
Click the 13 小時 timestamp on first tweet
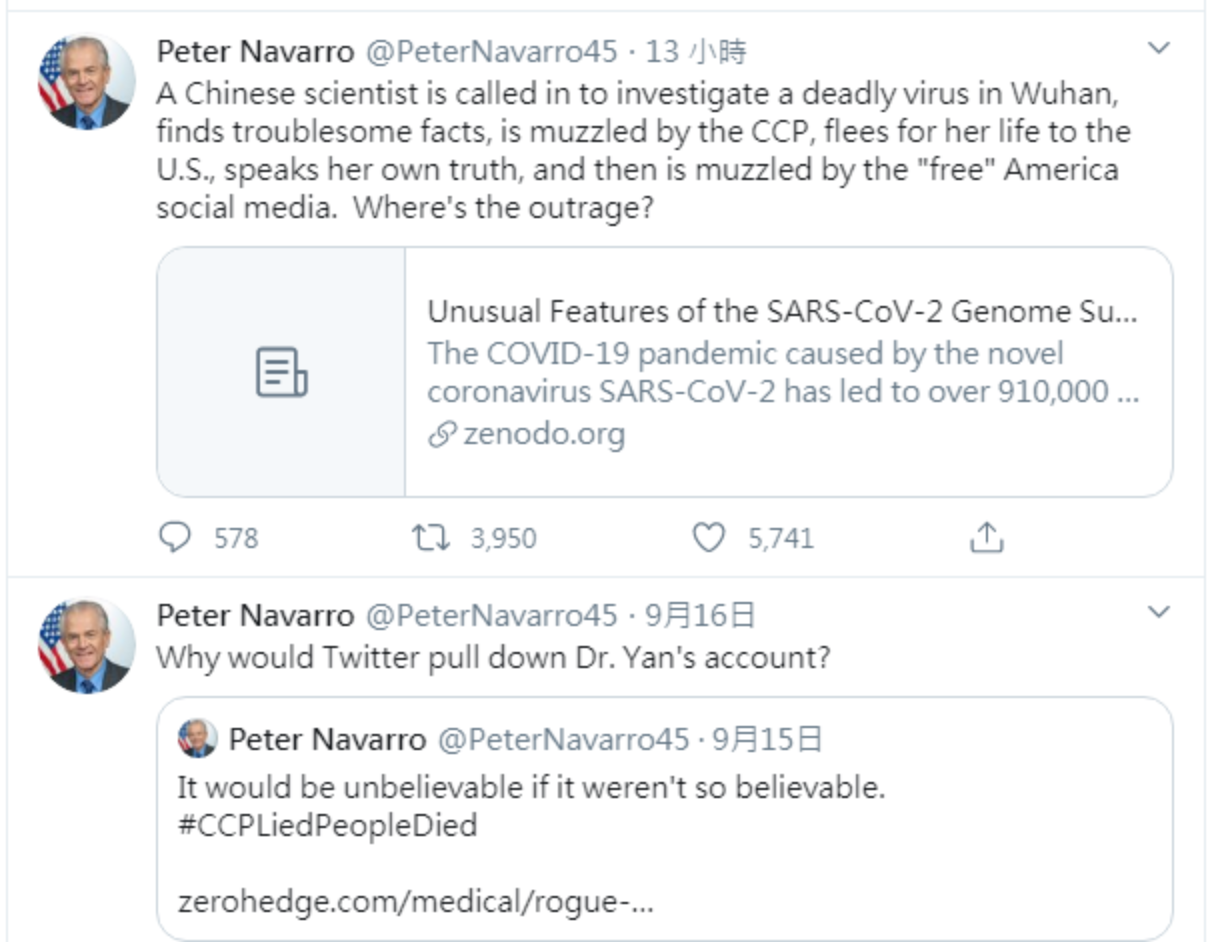pos(696,51)
